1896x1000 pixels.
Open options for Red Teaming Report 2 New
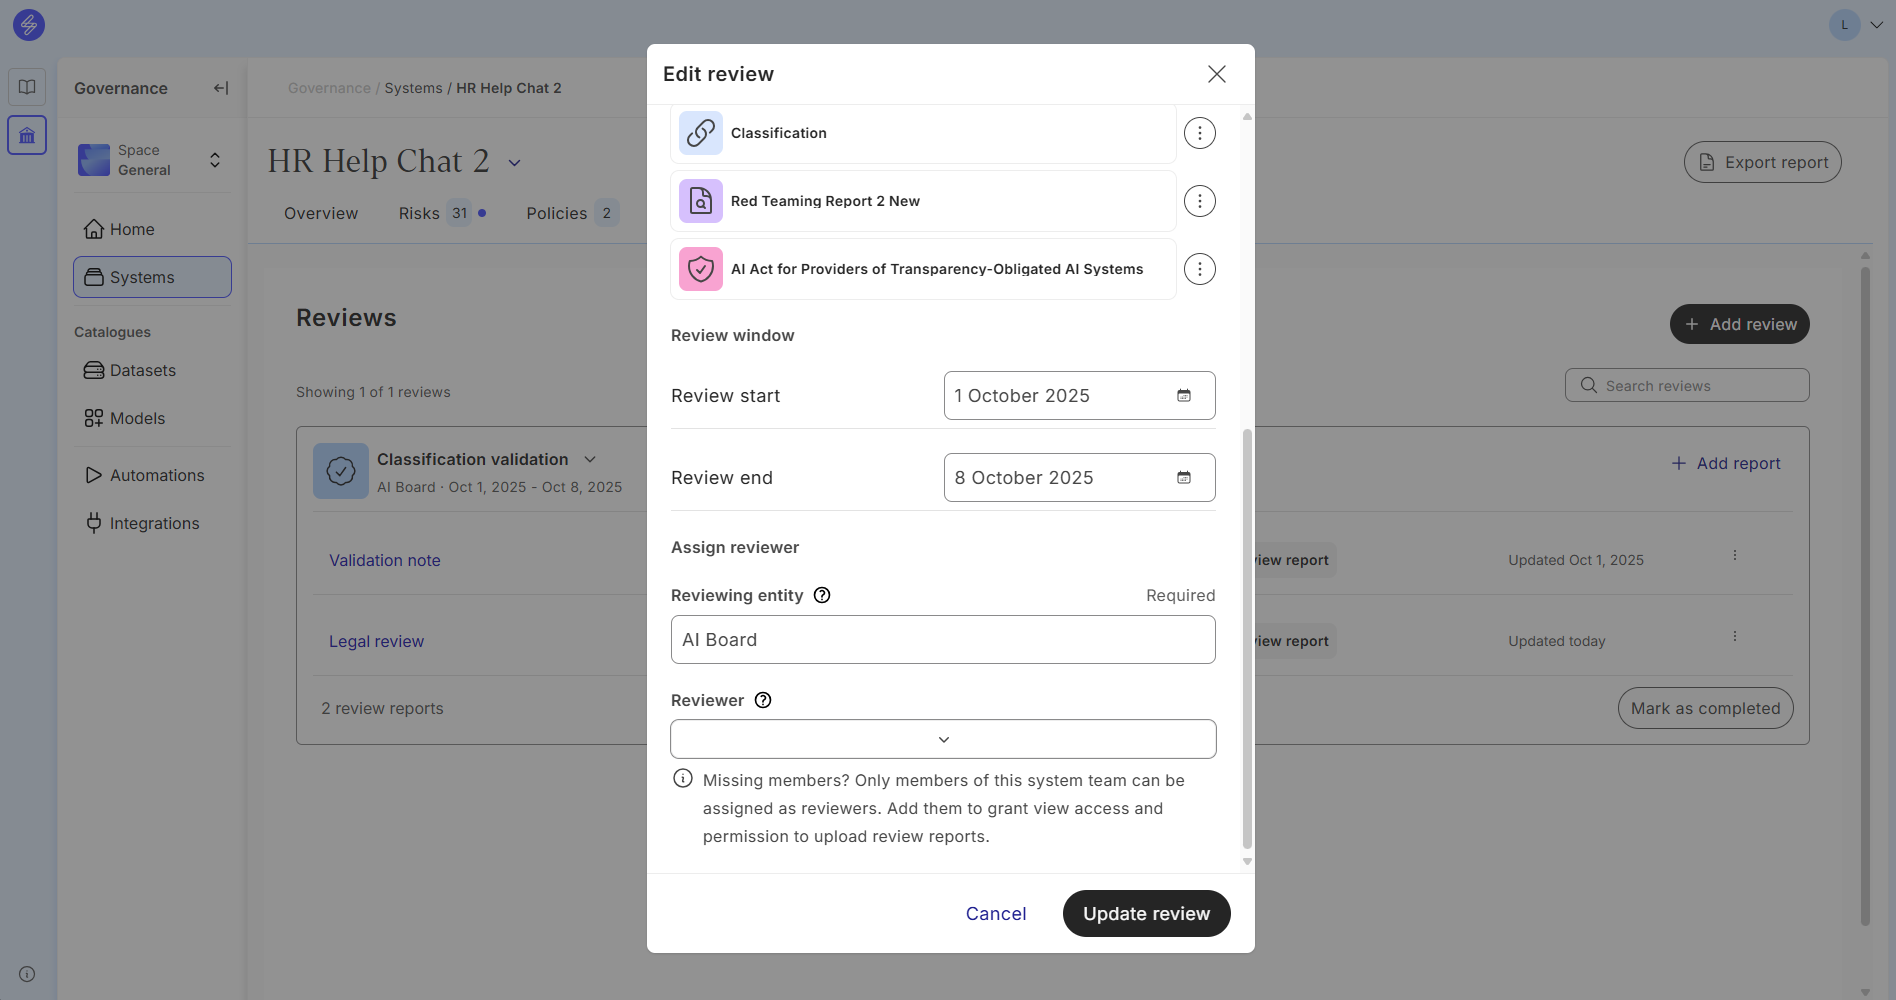(x=1199, y=201)
